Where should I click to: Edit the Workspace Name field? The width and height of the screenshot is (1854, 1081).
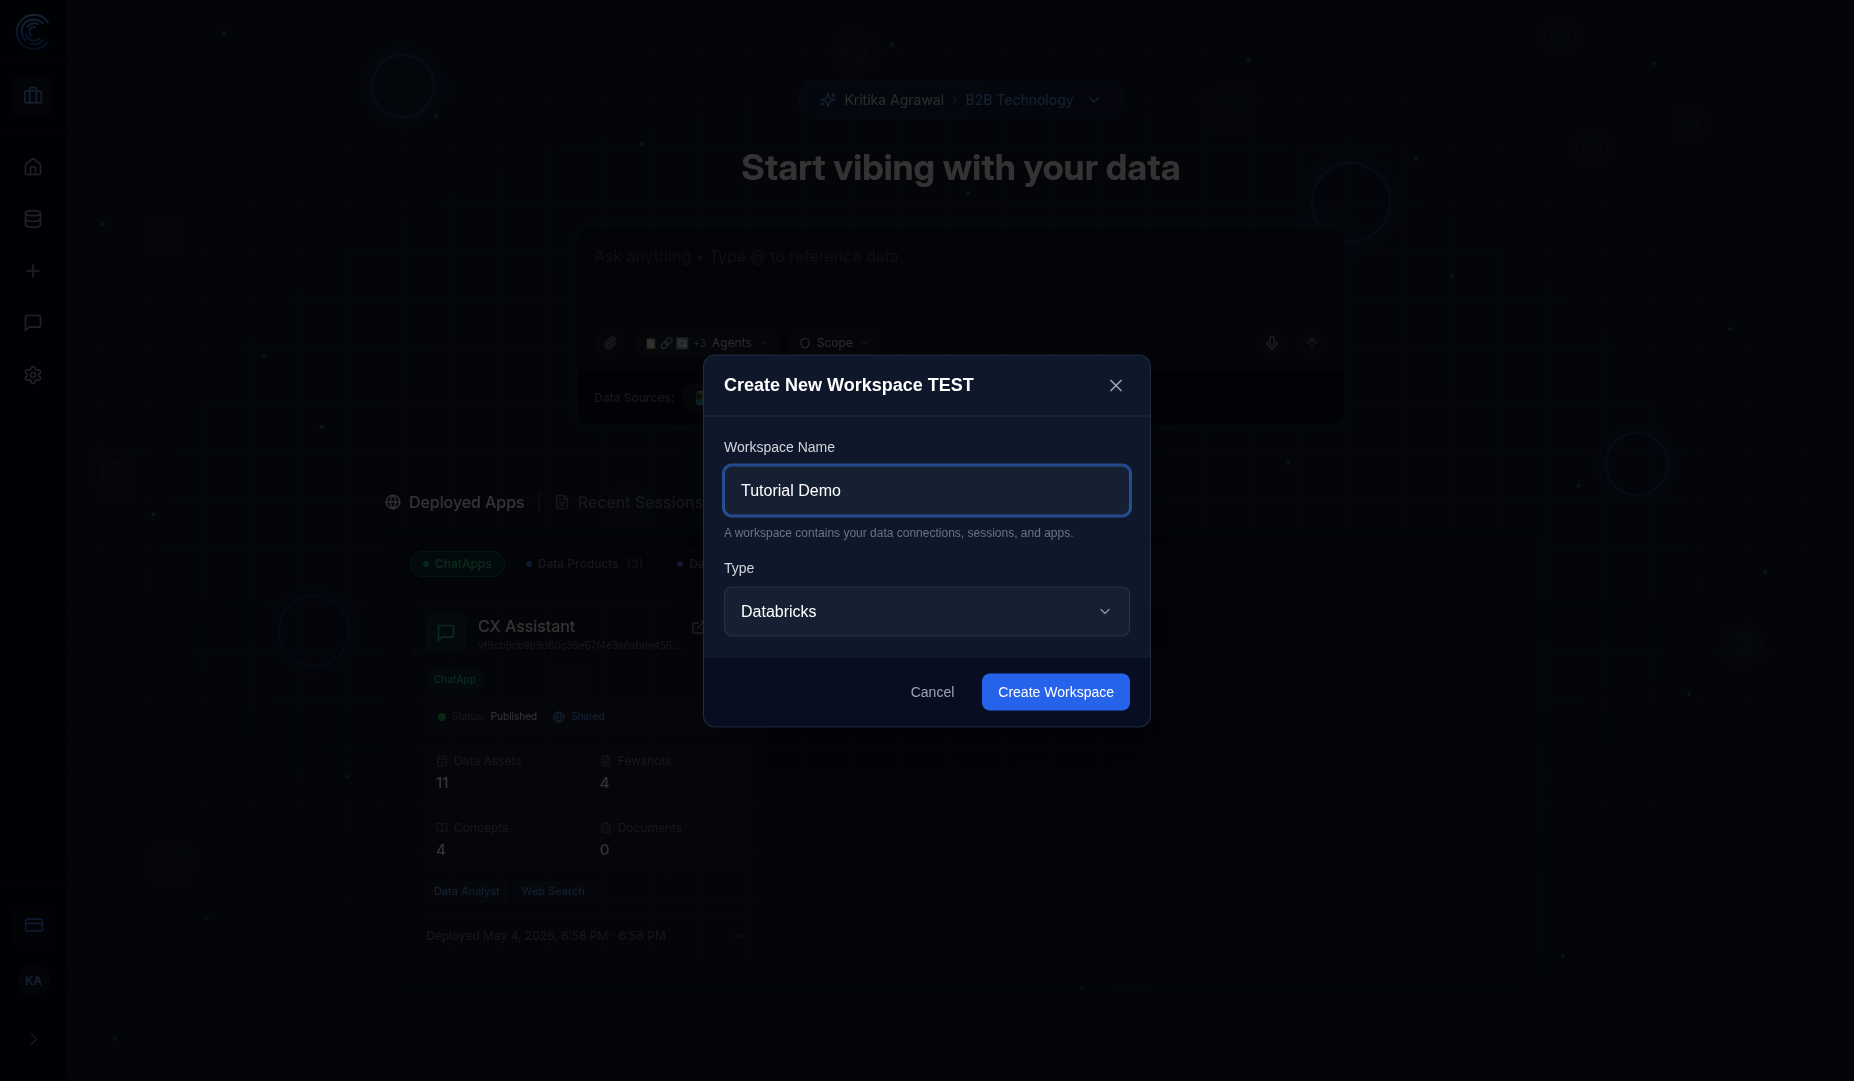click(927, 491)
